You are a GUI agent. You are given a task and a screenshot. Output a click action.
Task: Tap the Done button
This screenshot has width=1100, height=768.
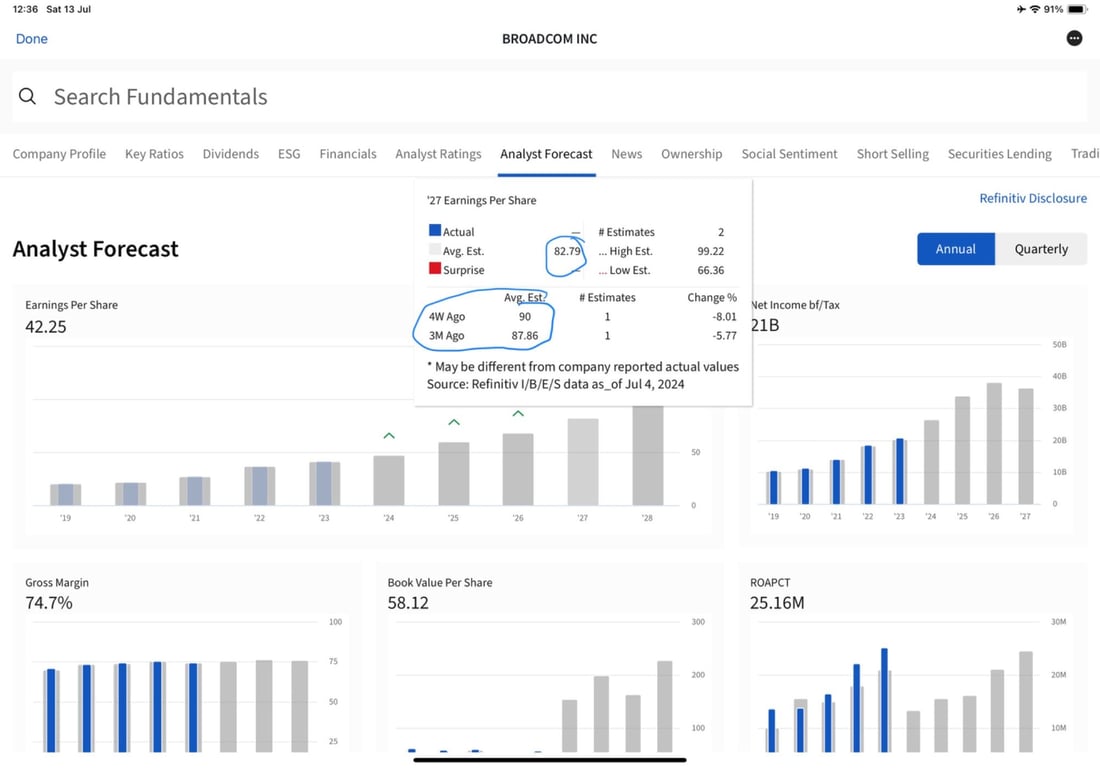[32, 39]
